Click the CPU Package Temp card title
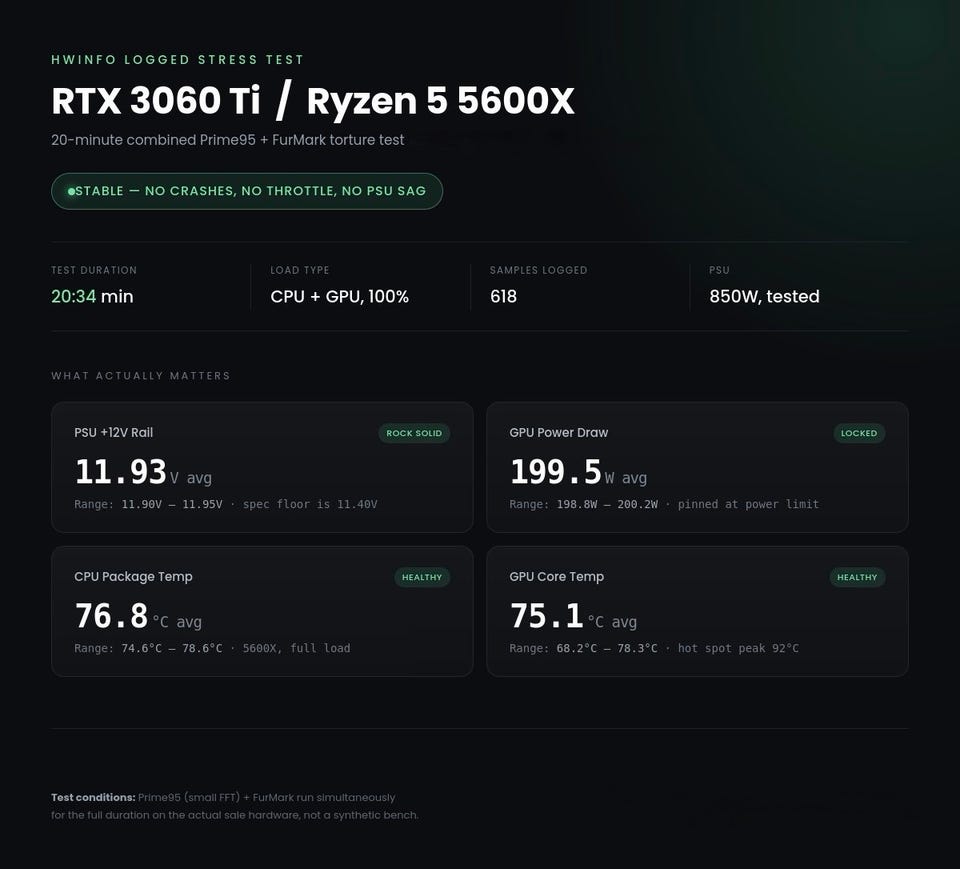This screenshot has width=960, height=869. pos(133,576)
